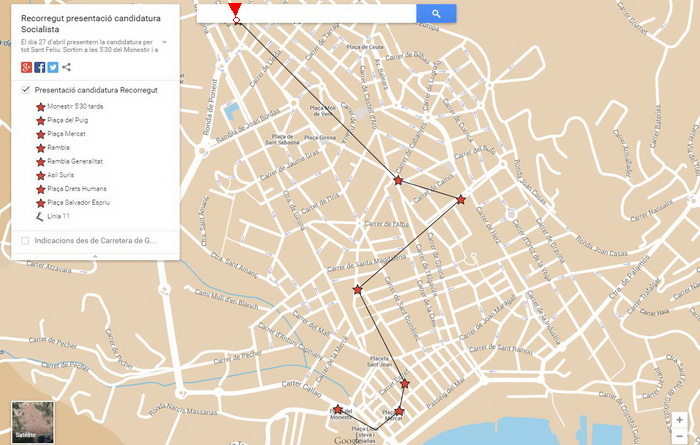The image size is (700, 445).
Task: Select the Línia 11 route item
Action: [58, 216]
